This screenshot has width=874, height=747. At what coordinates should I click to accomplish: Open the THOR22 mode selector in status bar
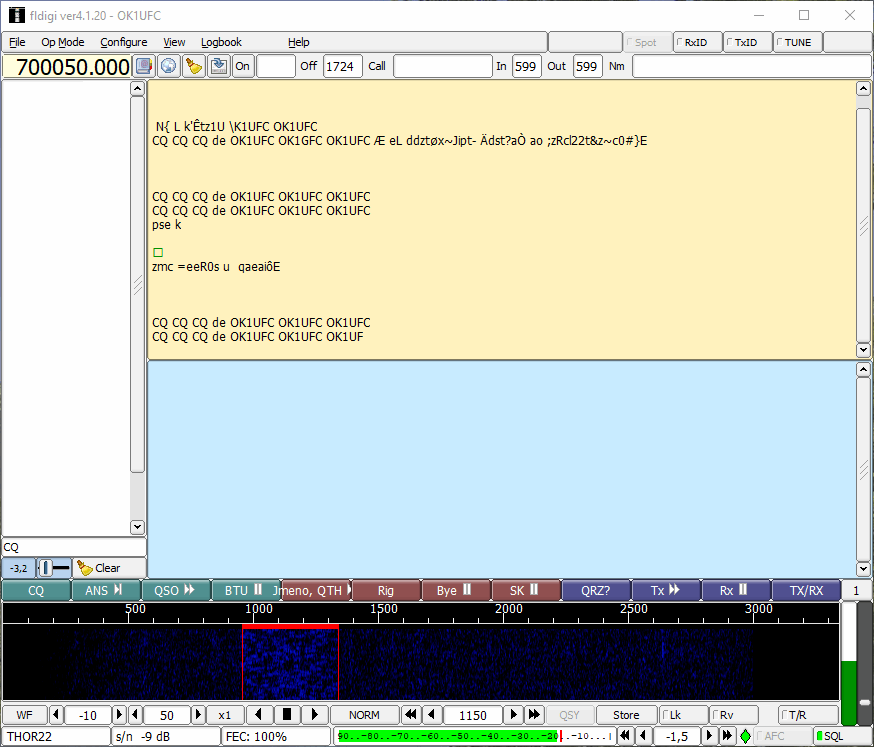coord(55,736)
